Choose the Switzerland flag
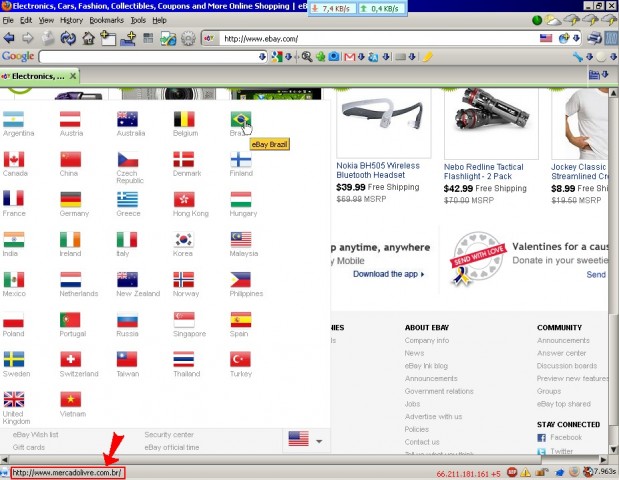 coord(70,360)
